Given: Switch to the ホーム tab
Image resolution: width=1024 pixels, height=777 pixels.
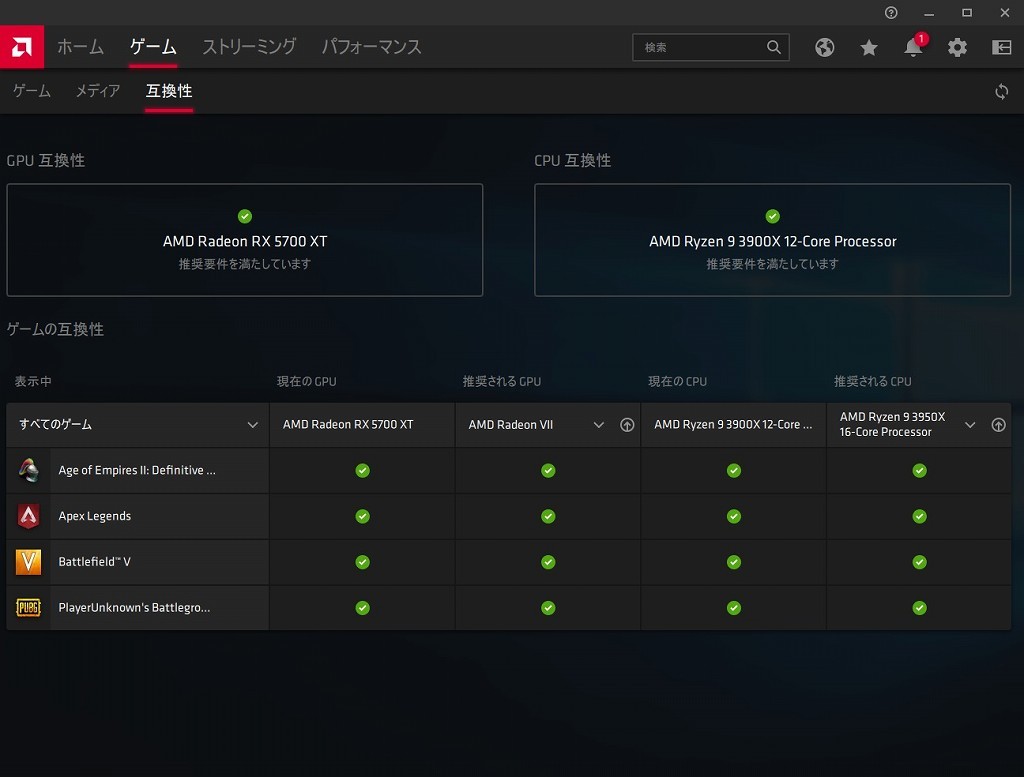Looking at the screenshot, I should (80, 47).
